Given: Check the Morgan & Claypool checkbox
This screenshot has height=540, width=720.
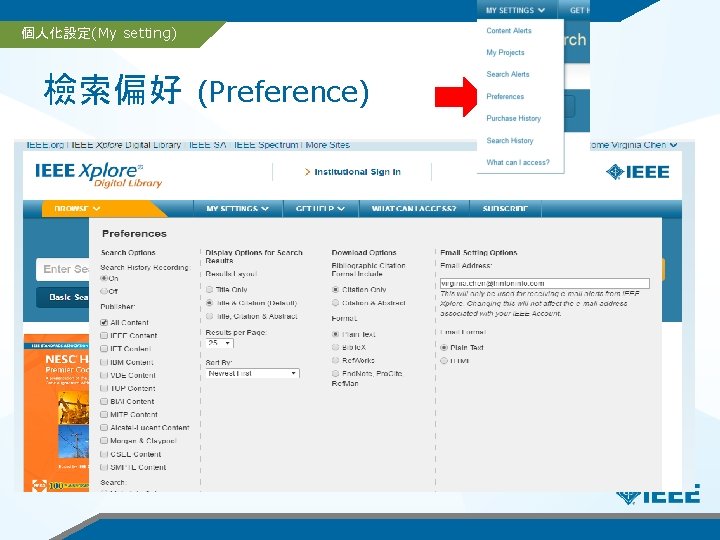Looking at the screenshot, I should (x=104, y=441).
